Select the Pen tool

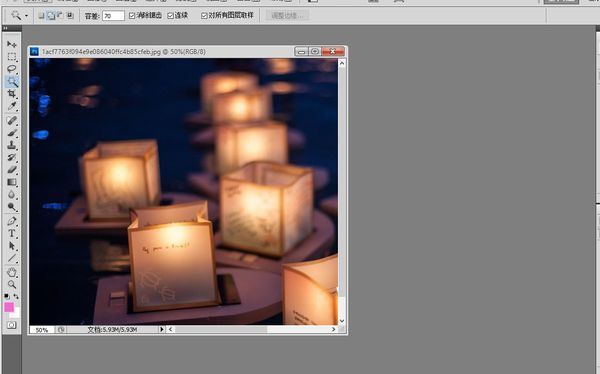[x=11, y=221]
